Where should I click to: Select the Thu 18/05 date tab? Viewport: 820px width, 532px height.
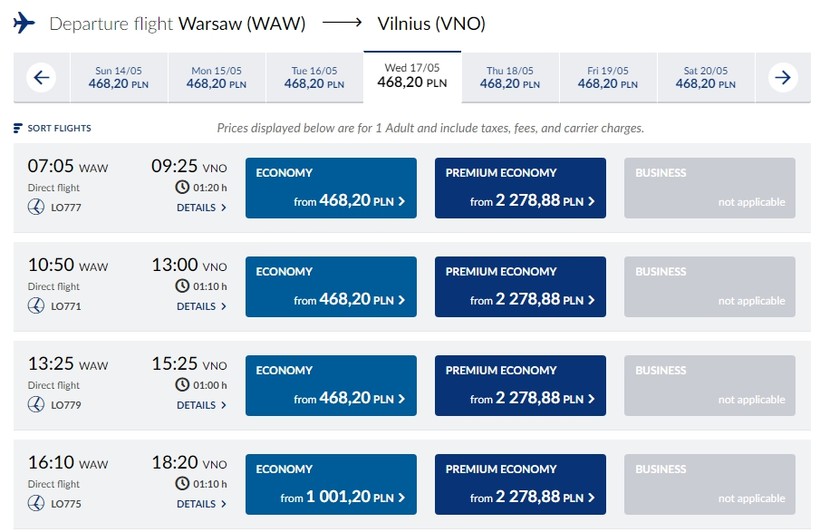coord(510,77)
